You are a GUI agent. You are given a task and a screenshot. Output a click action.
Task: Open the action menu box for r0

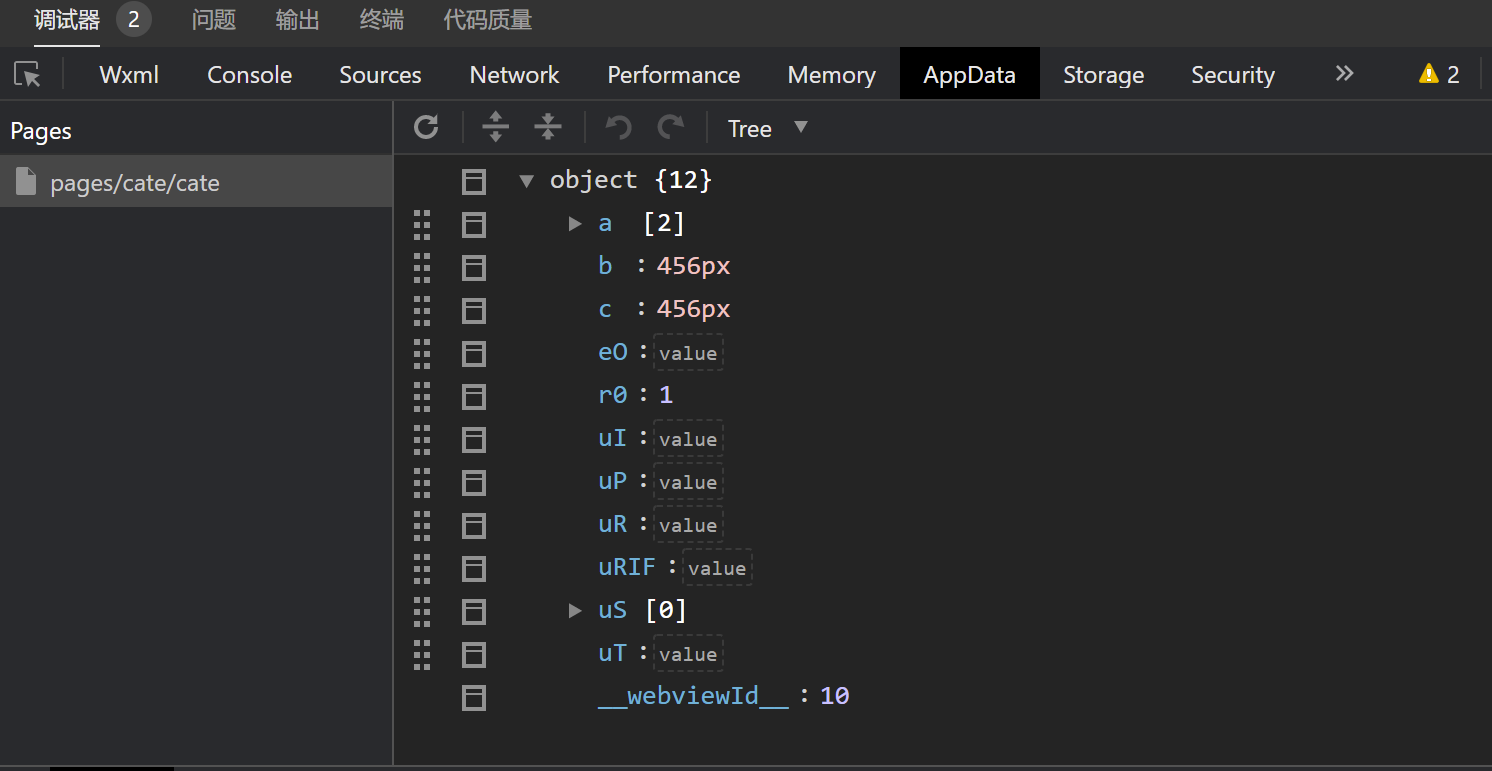pyautogui.click(x=474, y=396)
